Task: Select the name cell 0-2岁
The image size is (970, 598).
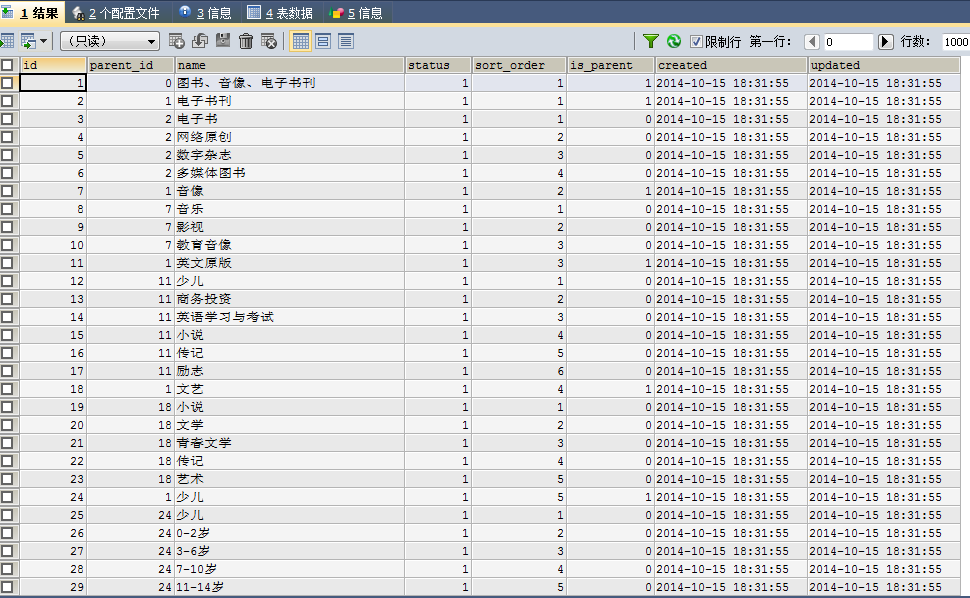Action: point(290,533)
